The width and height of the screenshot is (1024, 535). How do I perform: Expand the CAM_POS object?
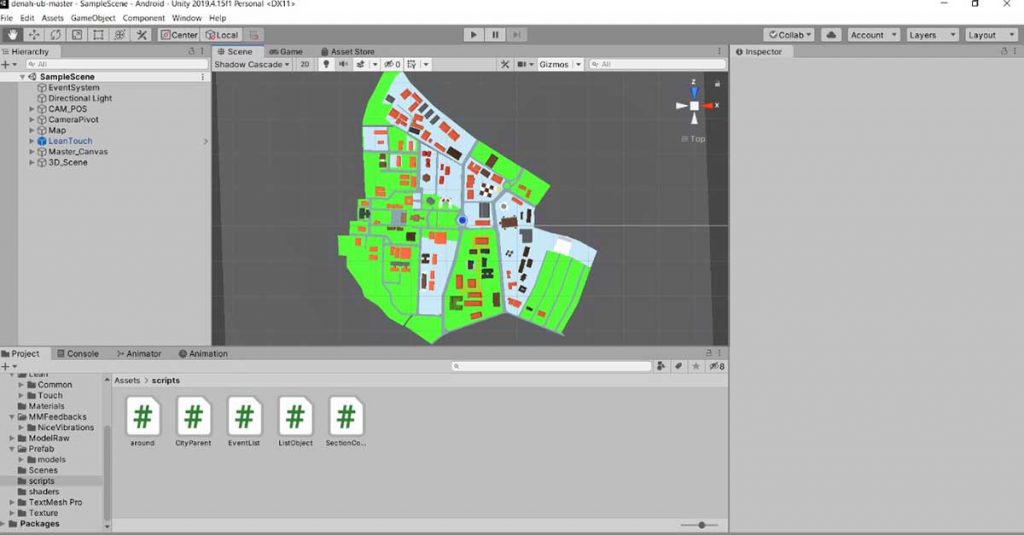click(x=31, y=109)
